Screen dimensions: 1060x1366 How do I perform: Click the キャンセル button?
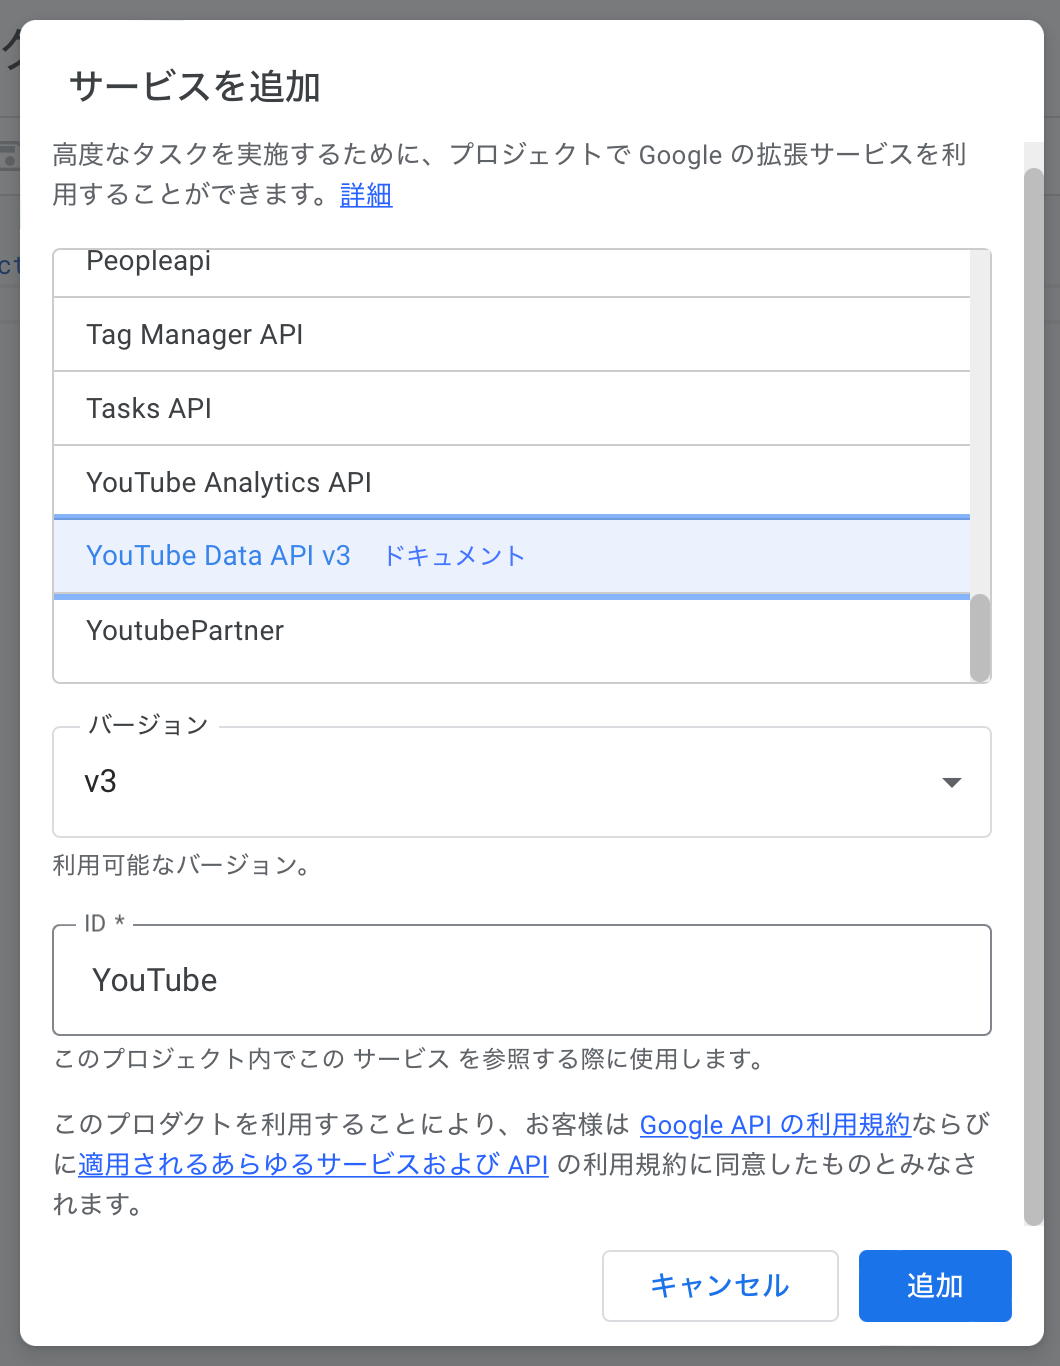(720, 1286)
